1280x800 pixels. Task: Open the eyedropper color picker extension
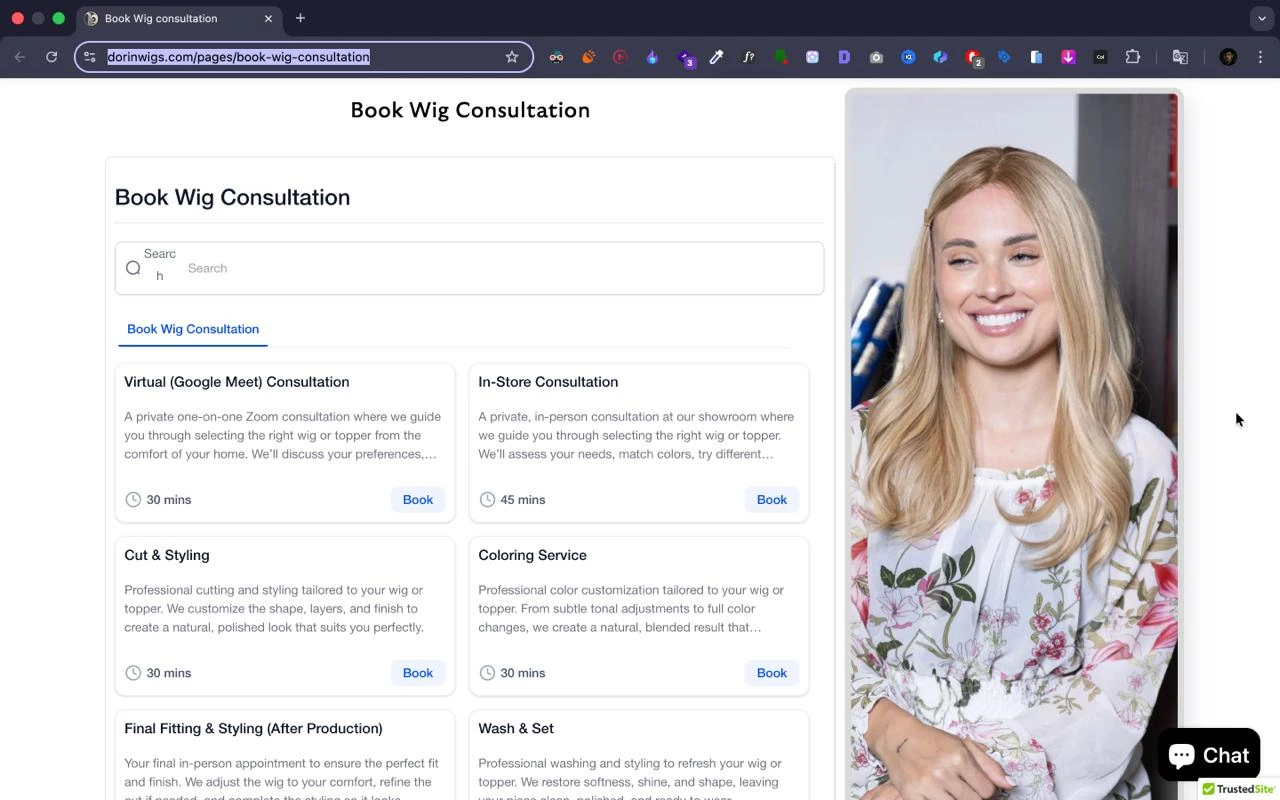(x=716, y=57)
